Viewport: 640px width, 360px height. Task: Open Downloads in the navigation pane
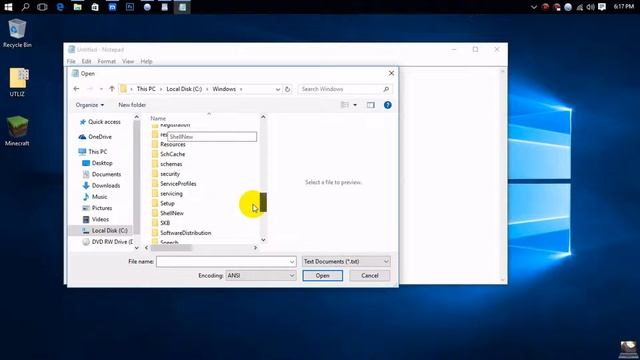101,185
